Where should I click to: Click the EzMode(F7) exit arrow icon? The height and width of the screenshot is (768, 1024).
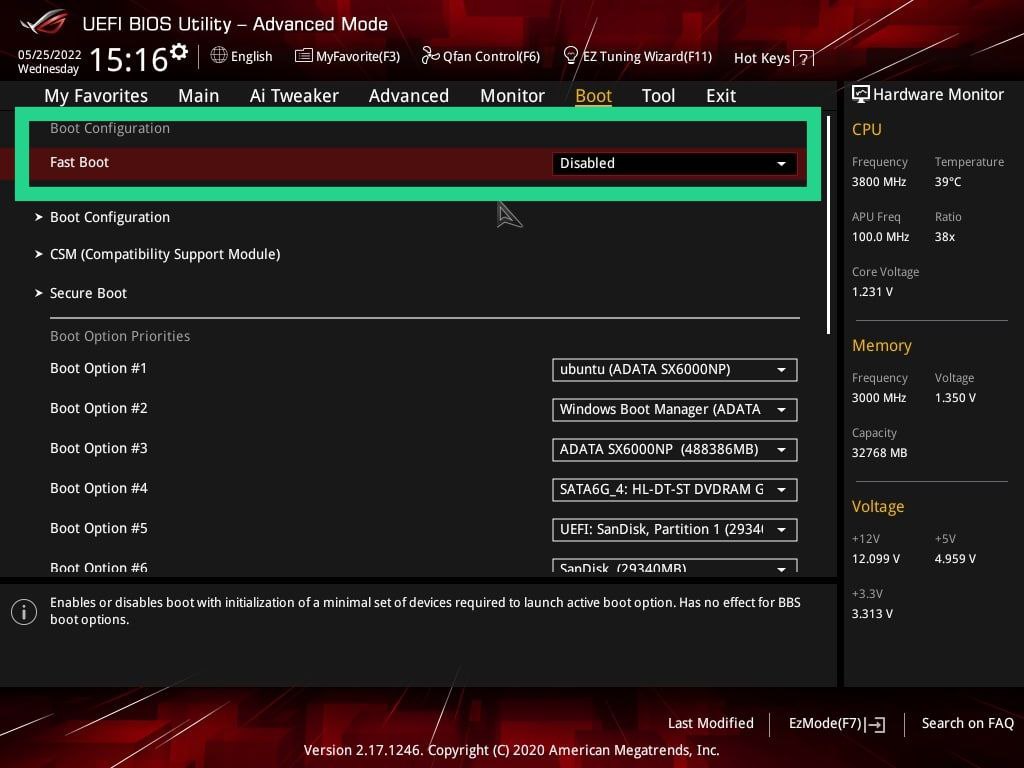point(877,724)
